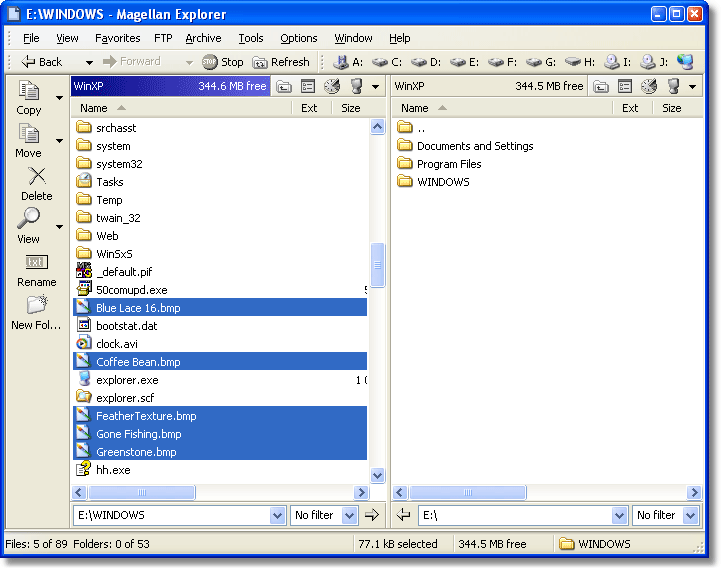Click the left pane vertical scrollbar thumb

point(378,264)
